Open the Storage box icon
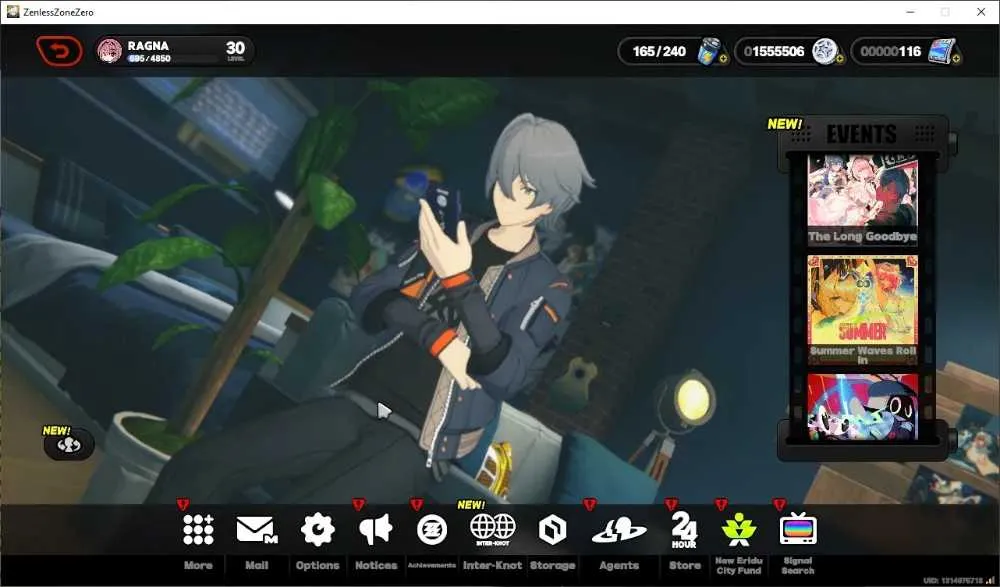Image resolution: width=1000 pixels, height=587 pixels. point(552,530)
